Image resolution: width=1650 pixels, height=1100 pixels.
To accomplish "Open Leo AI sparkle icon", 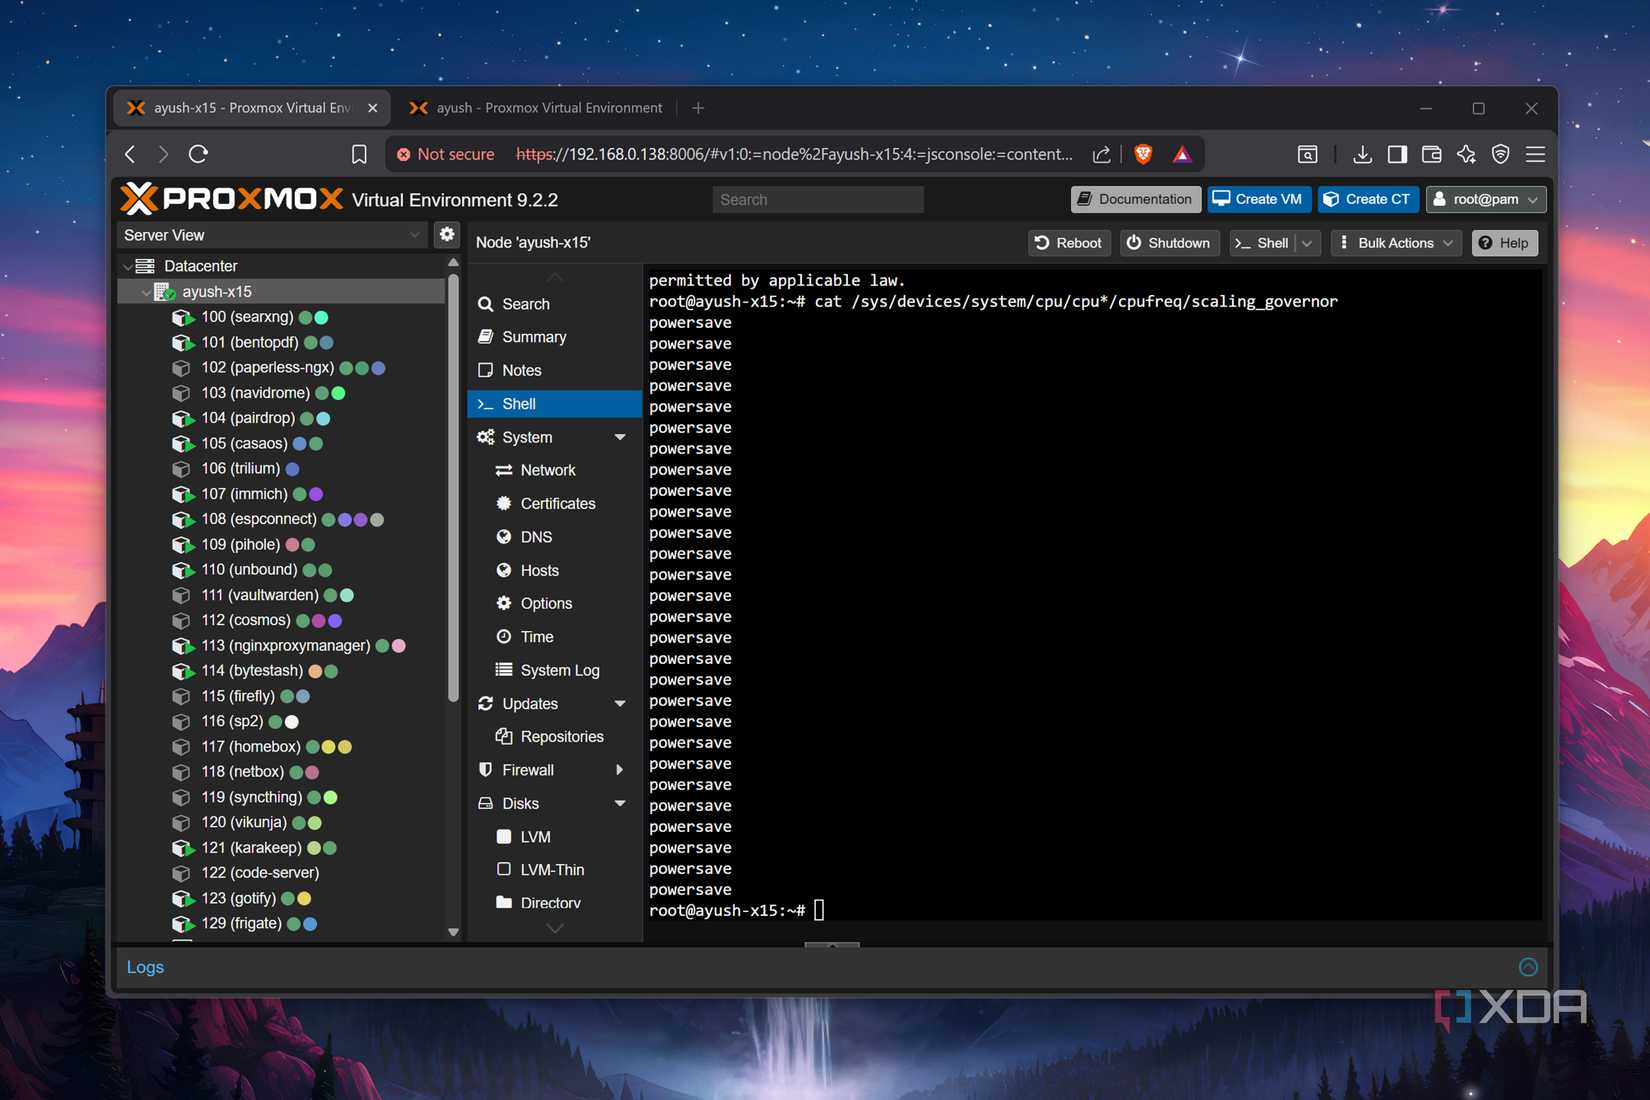I will pos(1466,154).
